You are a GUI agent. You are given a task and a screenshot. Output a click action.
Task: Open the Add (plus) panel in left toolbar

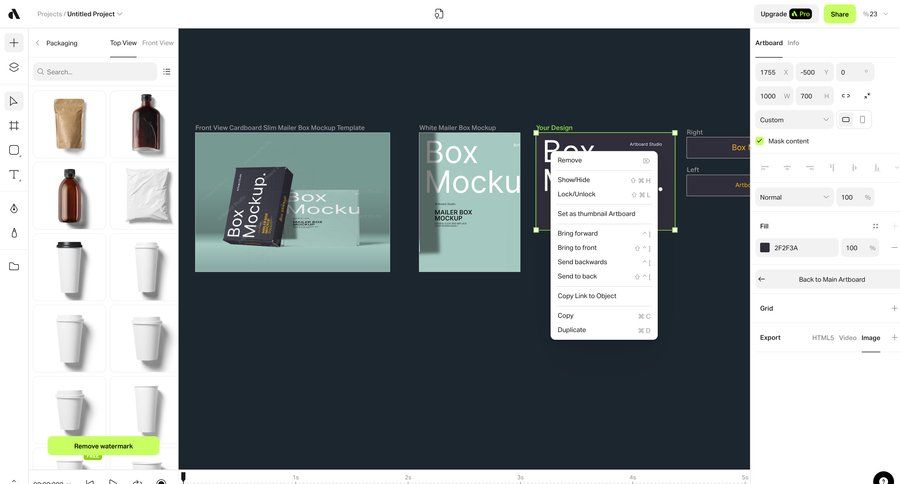coord(14,42)
